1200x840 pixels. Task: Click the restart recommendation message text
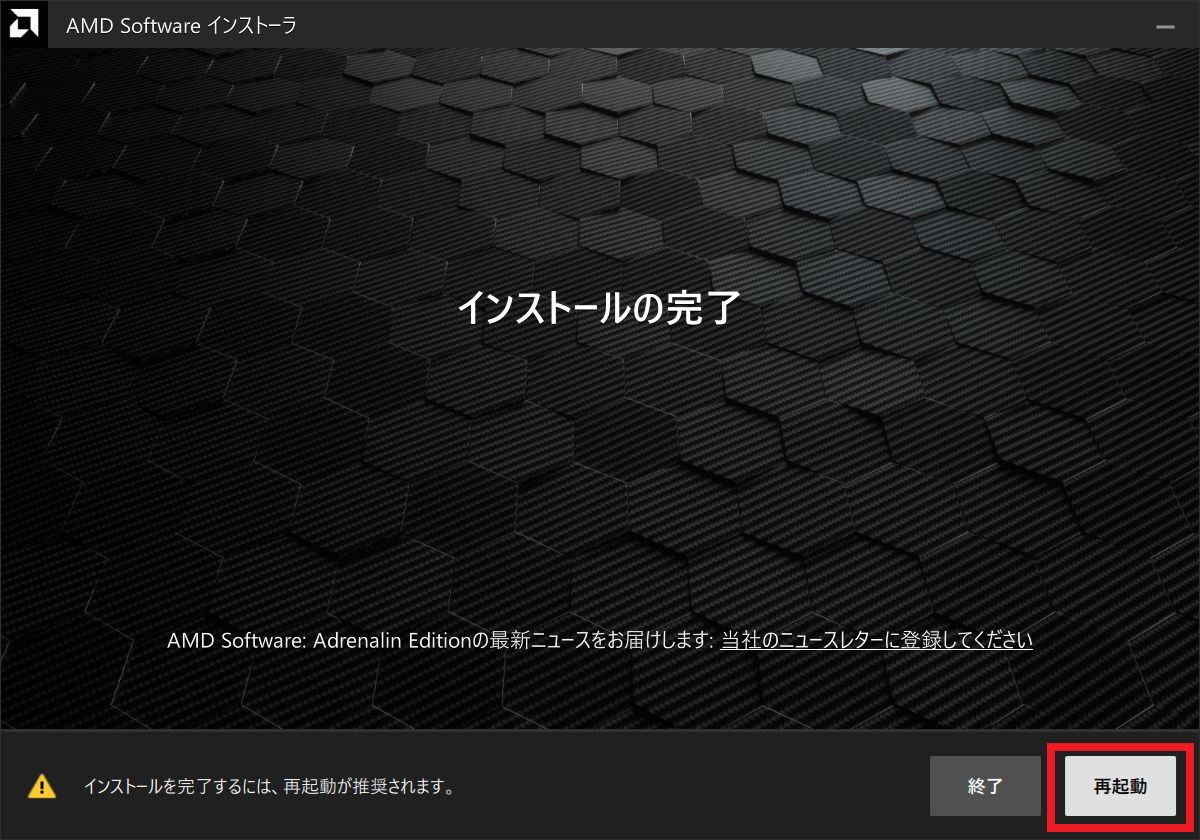click(268, 787)
